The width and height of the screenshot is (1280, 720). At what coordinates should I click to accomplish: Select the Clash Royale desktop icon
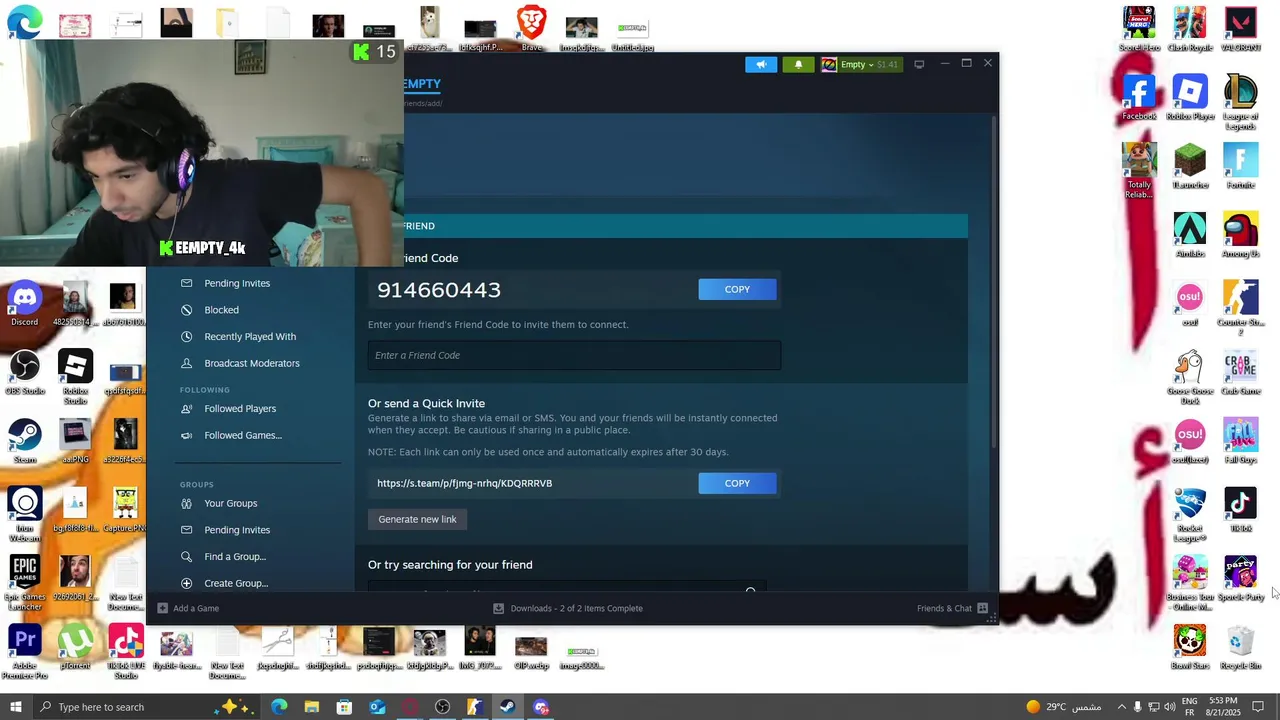tap(1190, 30)
